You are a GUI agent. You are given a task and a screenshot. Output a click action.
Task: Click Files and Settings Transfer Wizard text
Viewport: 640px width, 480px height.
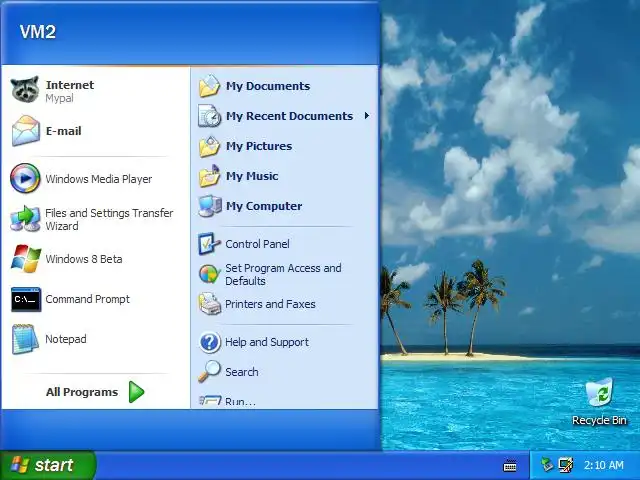coord(109,219)
